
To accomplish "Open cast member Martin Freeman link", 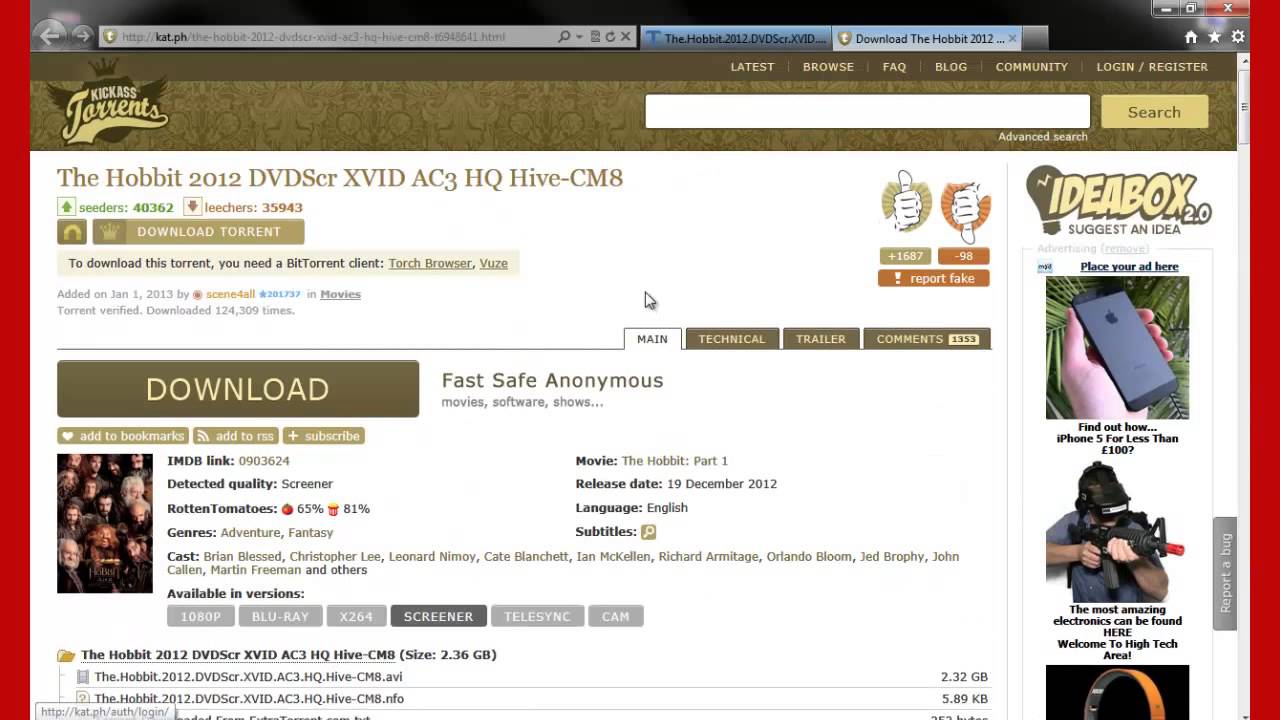I will [255, 570].
